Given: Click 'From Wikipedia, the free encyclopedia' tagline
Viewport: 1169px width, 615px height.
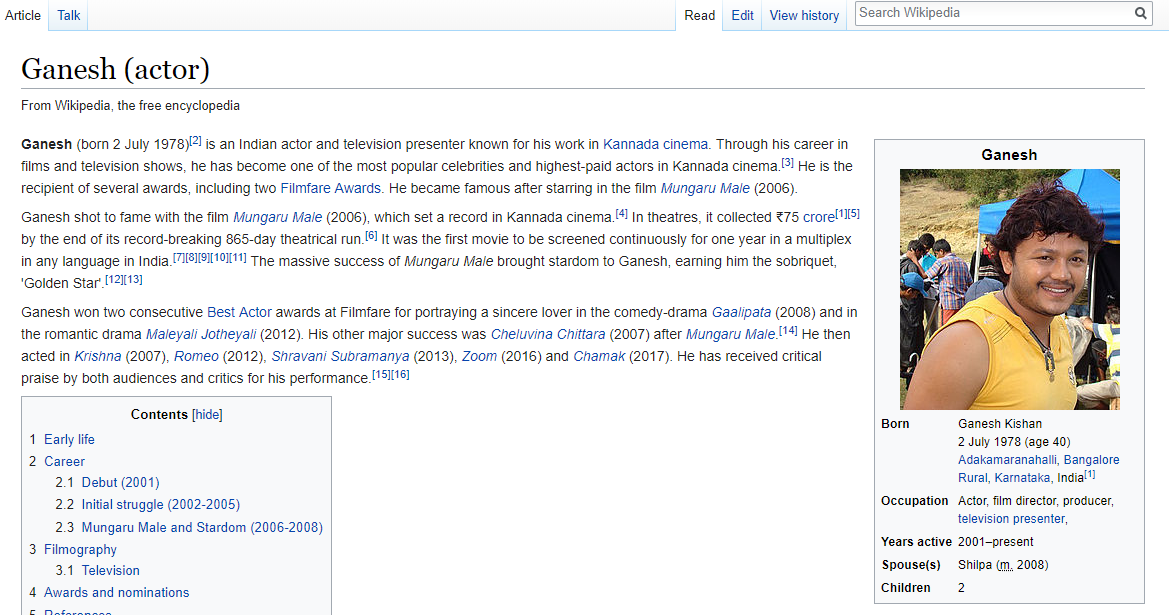Looking at the screenshot, I should 130,106.
